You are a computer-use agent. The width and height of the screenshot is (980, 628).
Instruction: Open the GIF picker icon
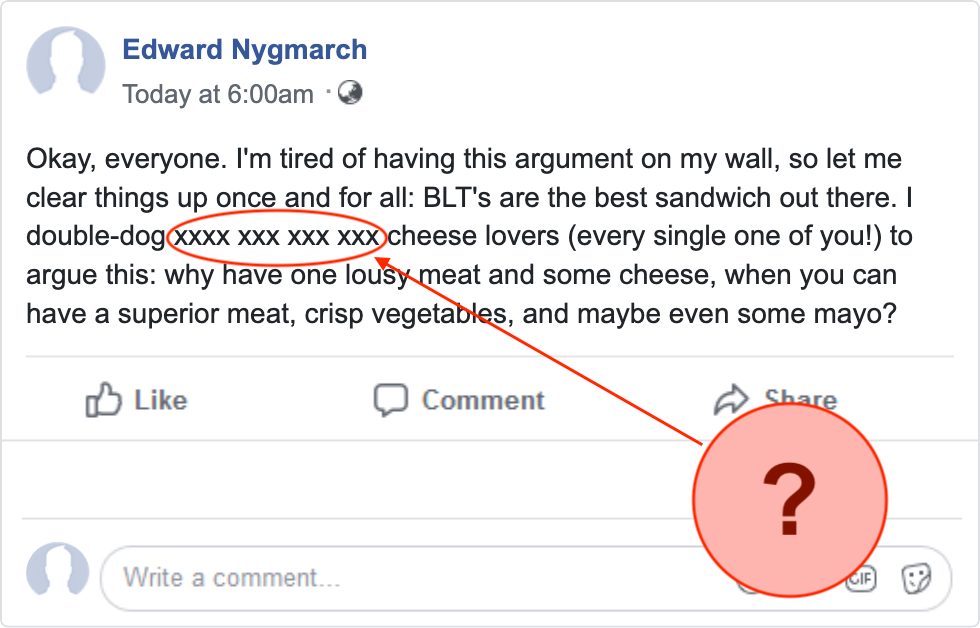[x=861, y=579]
